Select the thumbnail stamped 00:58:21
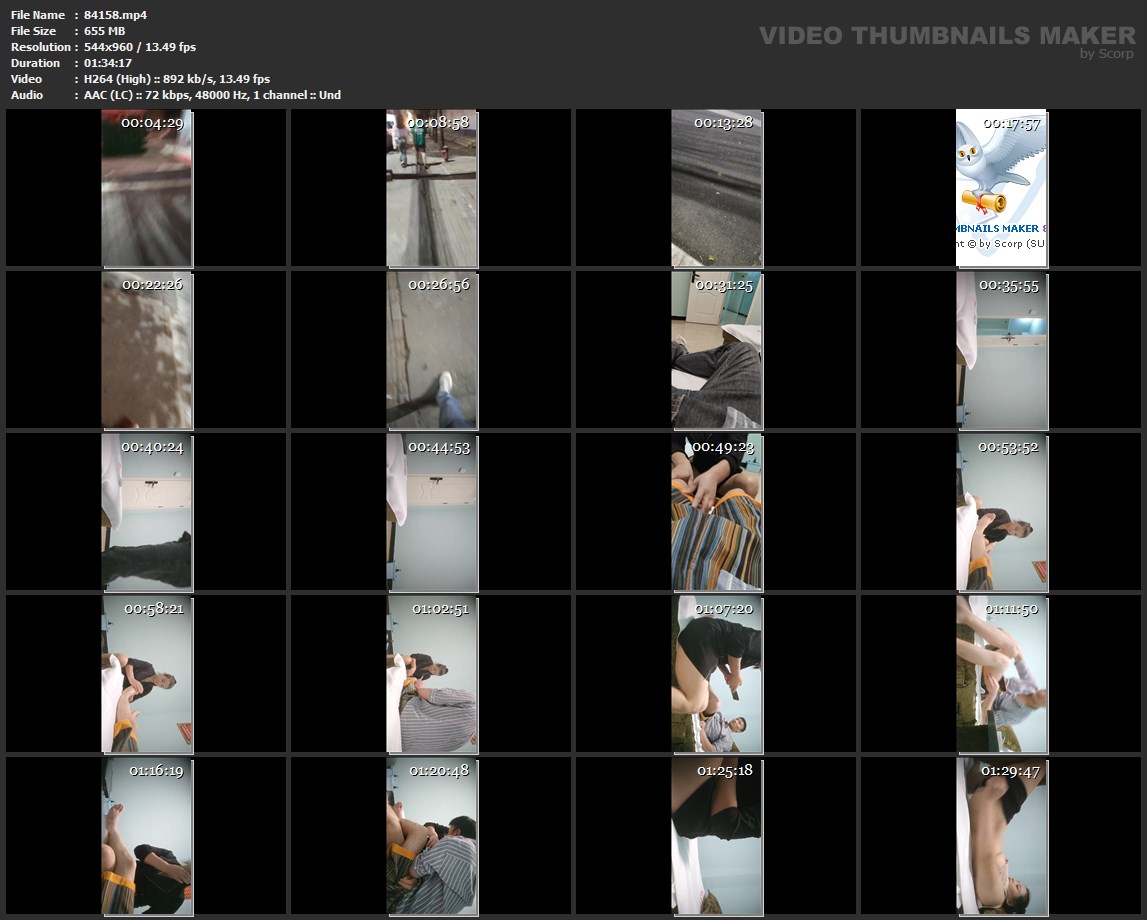This screenshot has height=920, width=1147. coord(147,674)
